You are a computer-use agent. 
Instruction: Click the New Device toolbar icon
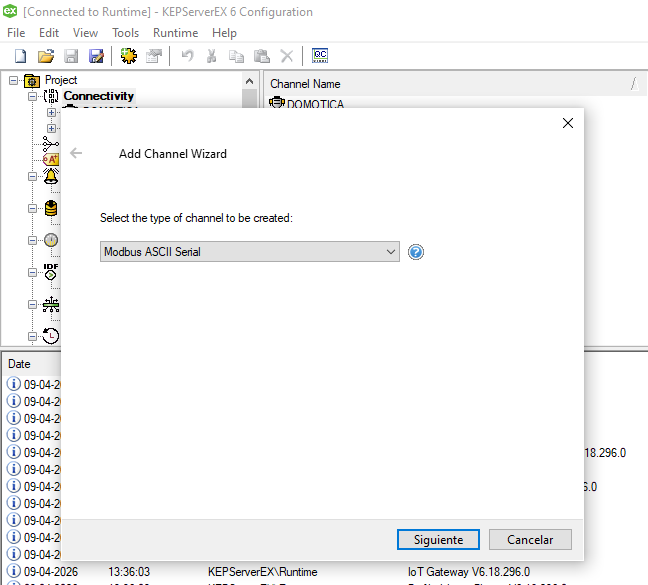coord(154,56)
